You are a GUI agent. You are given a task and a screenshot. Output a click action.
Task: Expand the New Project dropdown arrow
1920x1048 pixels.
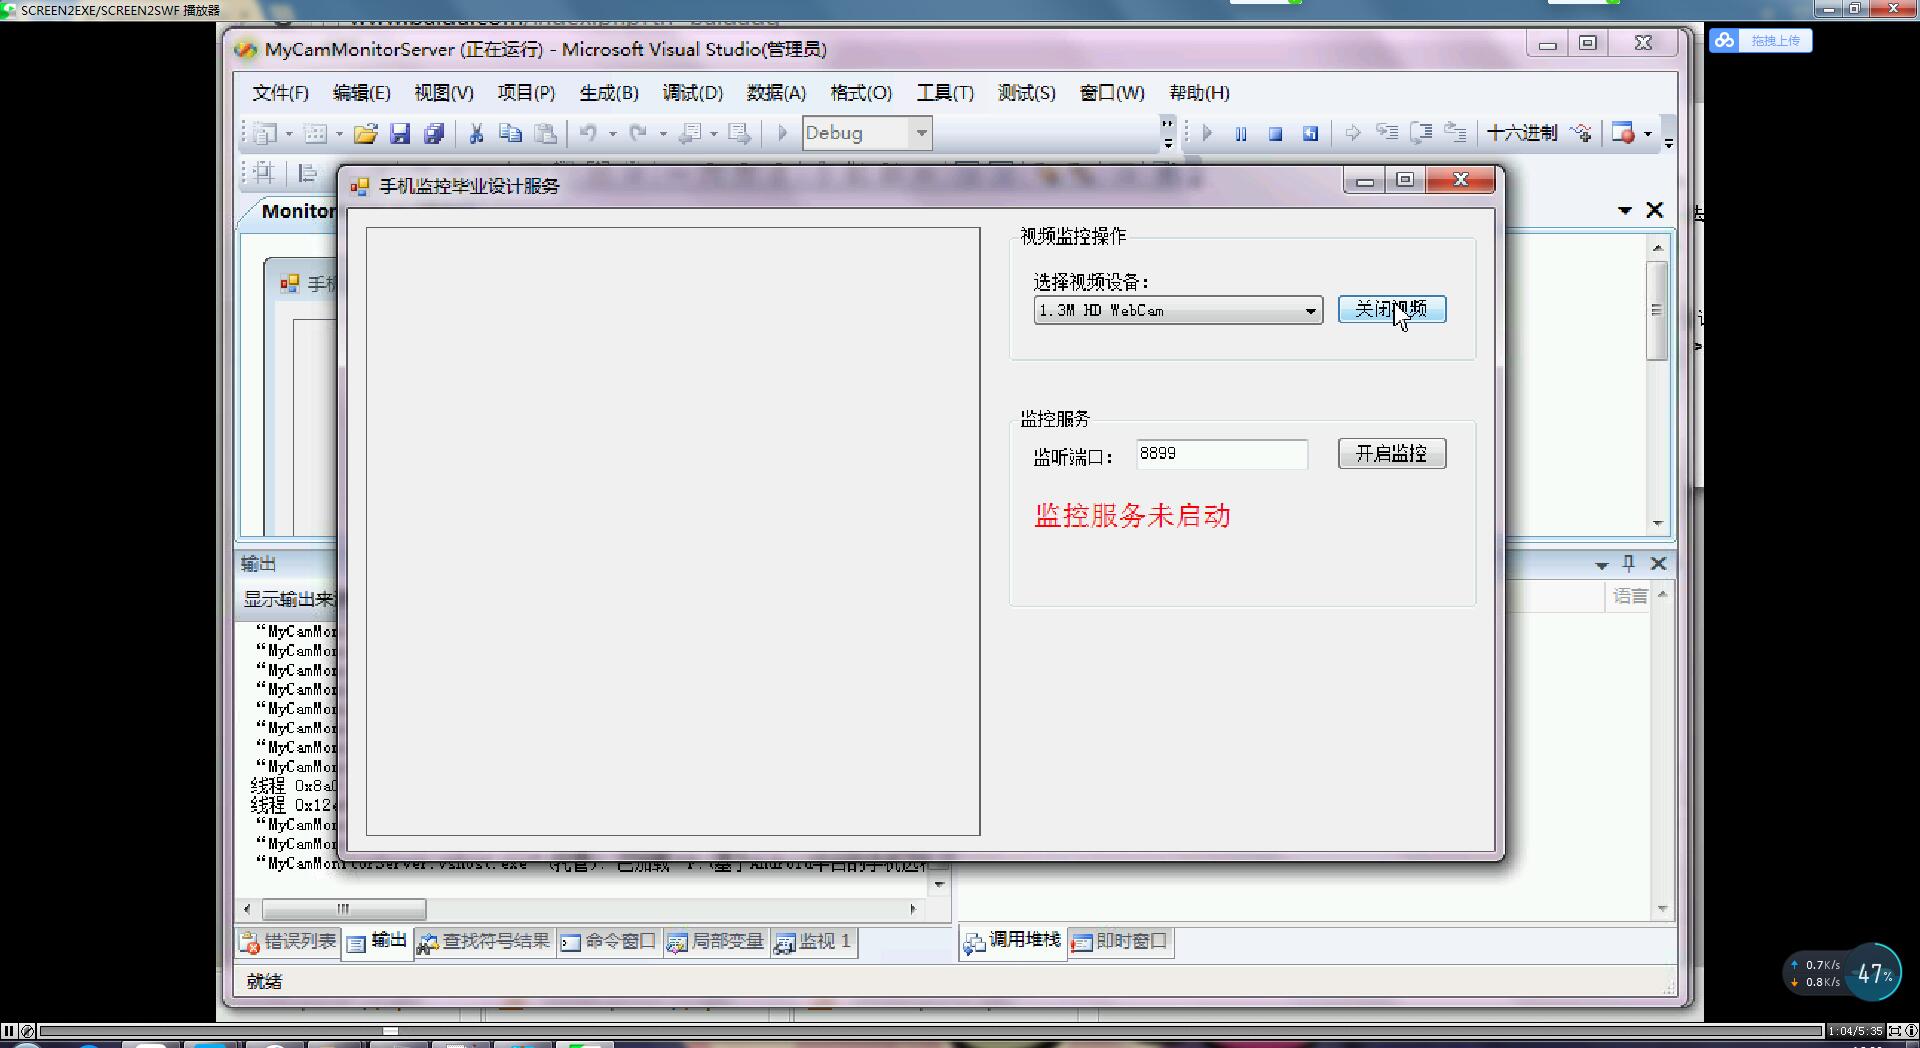pyautogui.click(x=289, y=134)
